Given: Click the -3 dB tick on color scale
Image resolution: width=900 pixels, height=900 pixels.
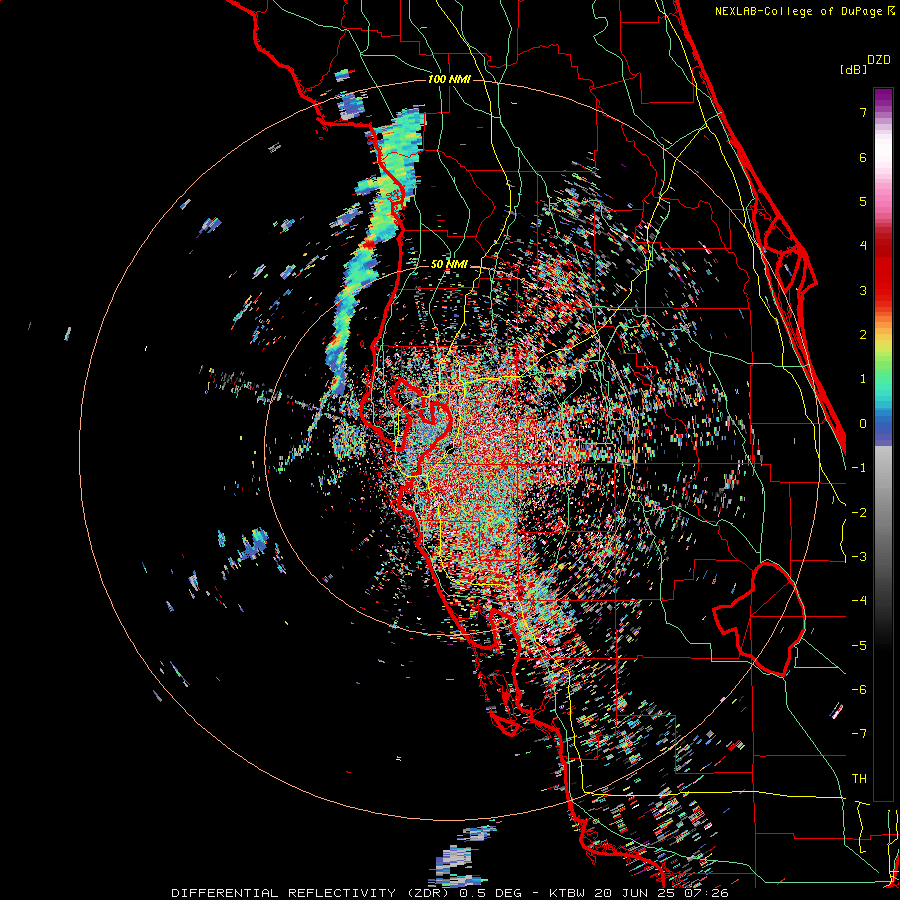Looking at the screenshot, I should click(859, 557).
